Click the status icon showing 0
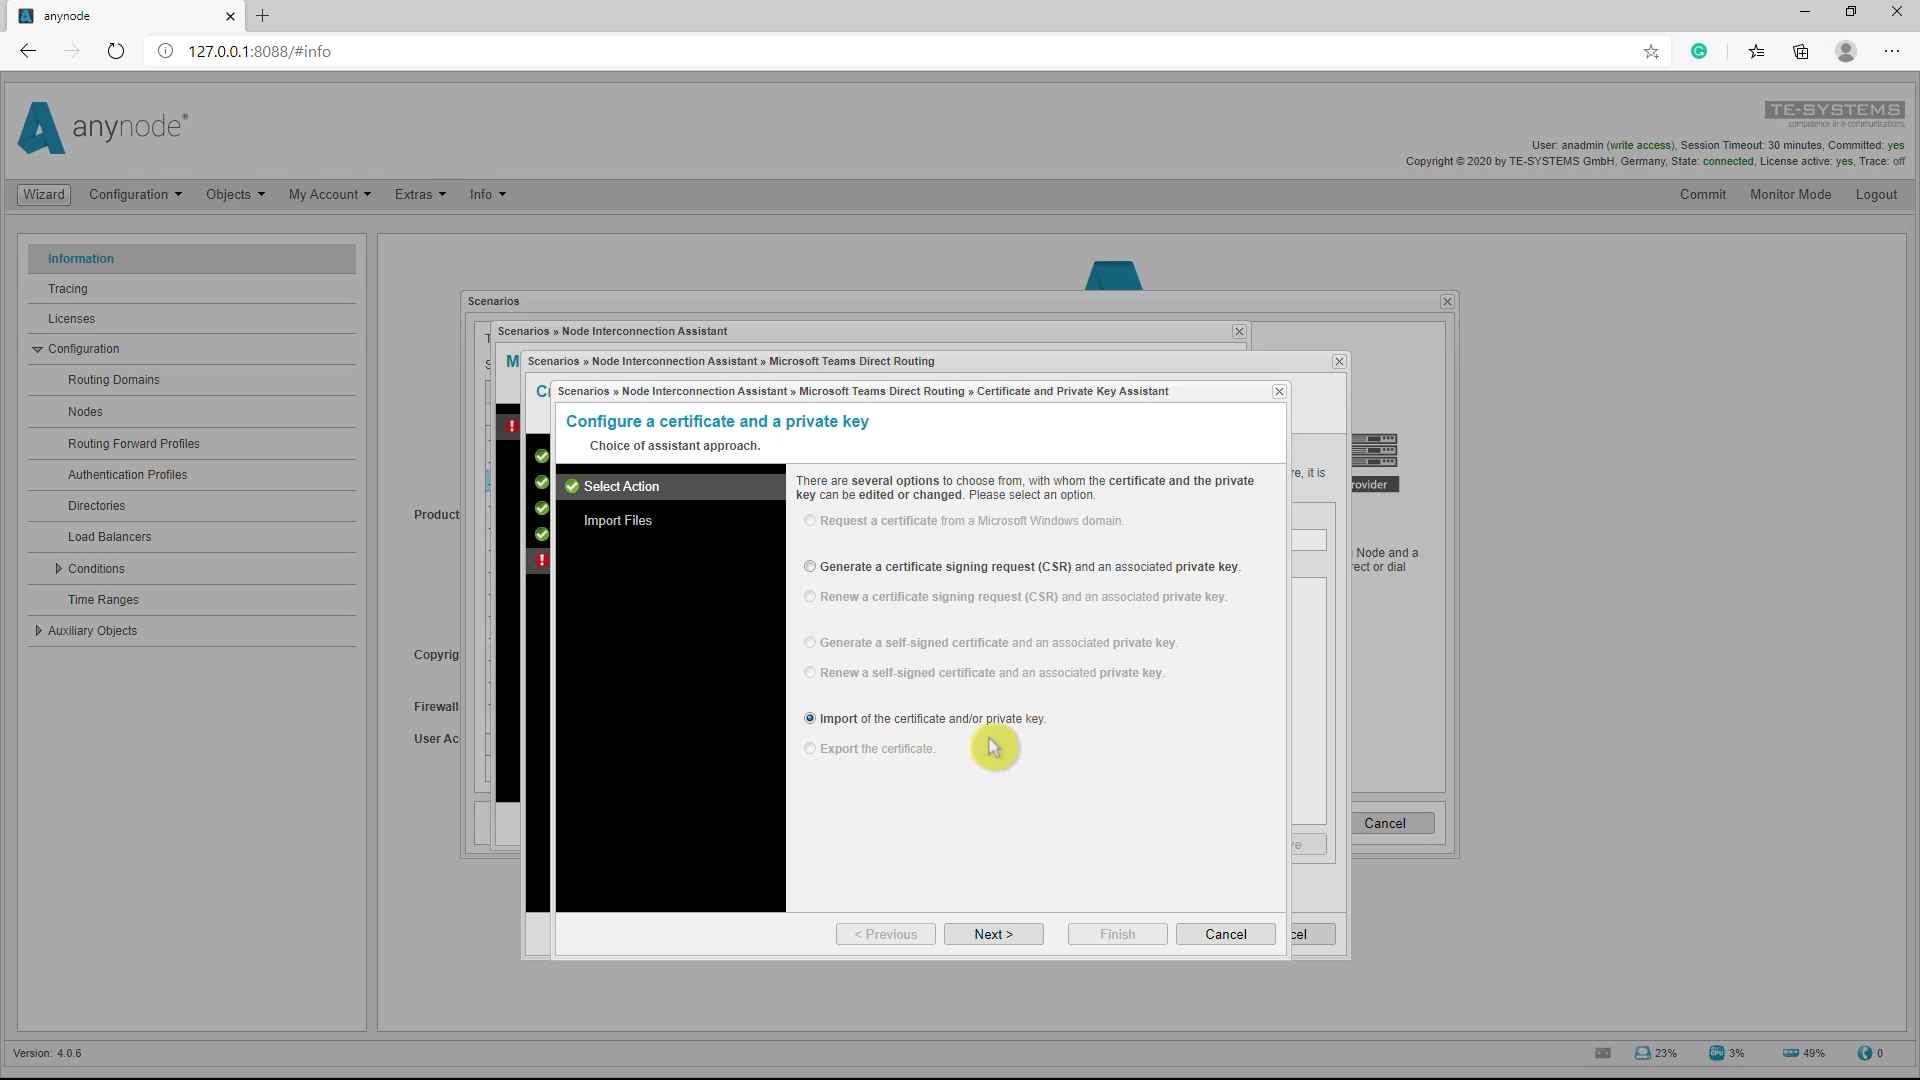This screenshot has width=1920, height=1080. coord(1864,1053)
